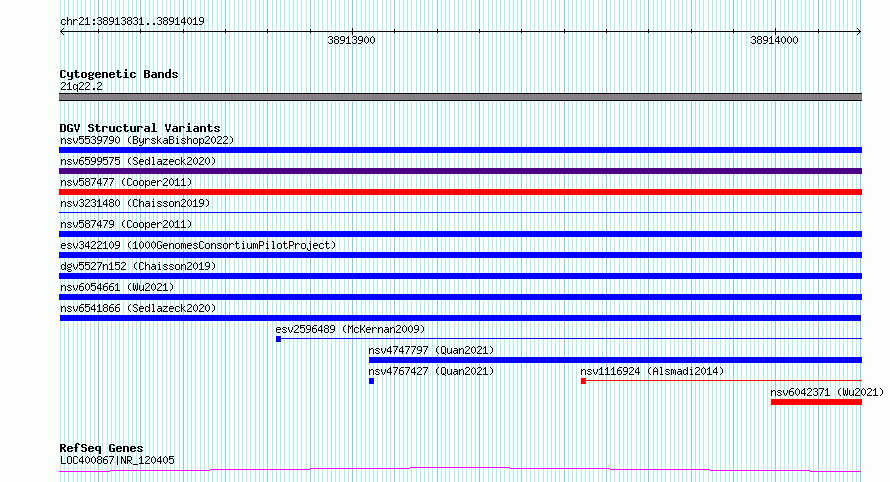Click the nsv5539790 (ByrskaBishop2022) label

147,140
